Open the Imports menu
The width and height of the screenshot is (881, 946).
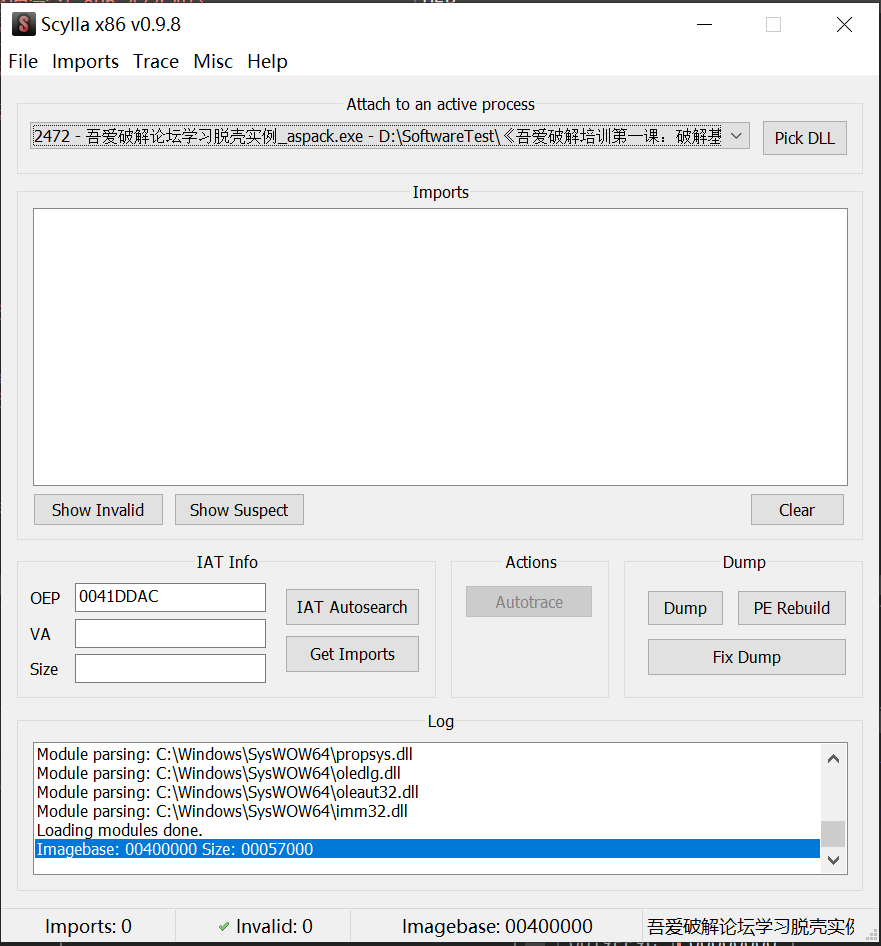[x=85, y=62]
